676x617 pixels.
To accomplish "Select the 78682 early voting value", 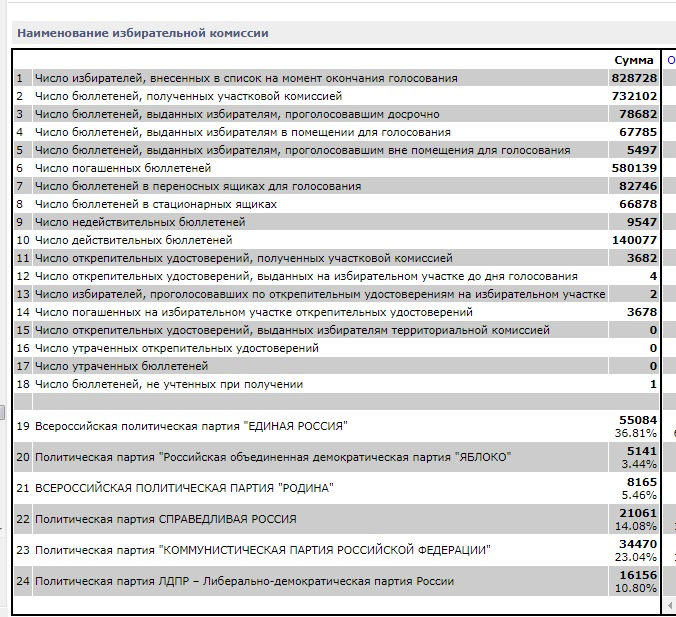I will pyautogui.click(x=638, y=114).
